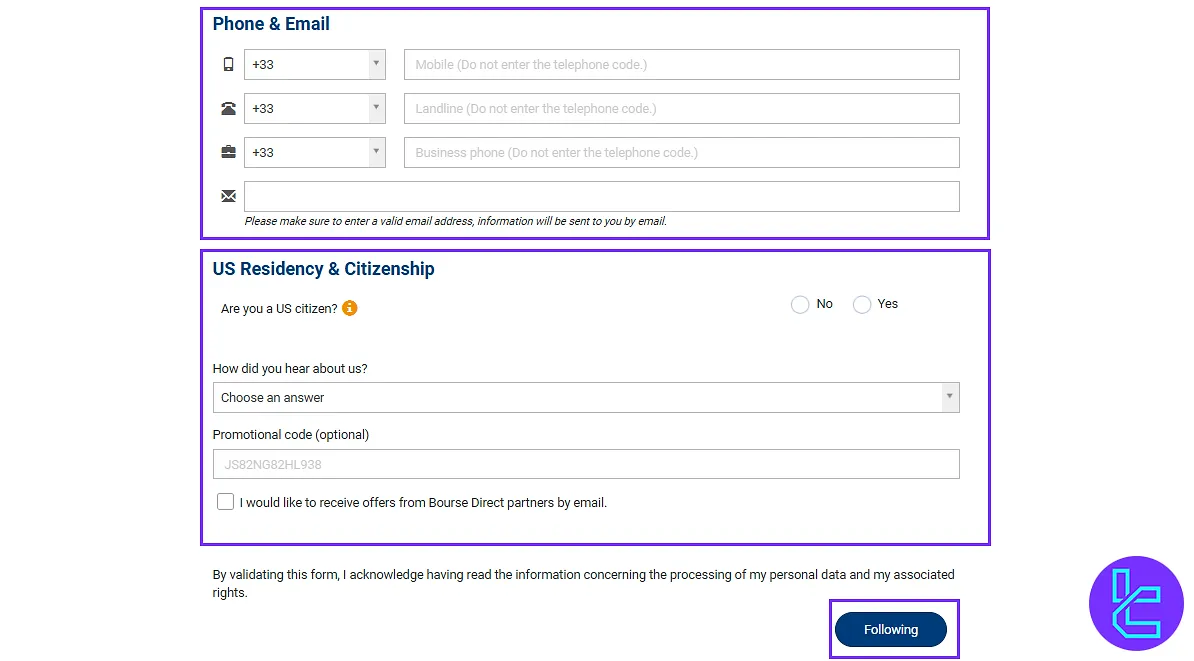The height and width of the screenshot is (661, 1194).
Task: Open the US citizen info tooltip icon
Action: 349,308
